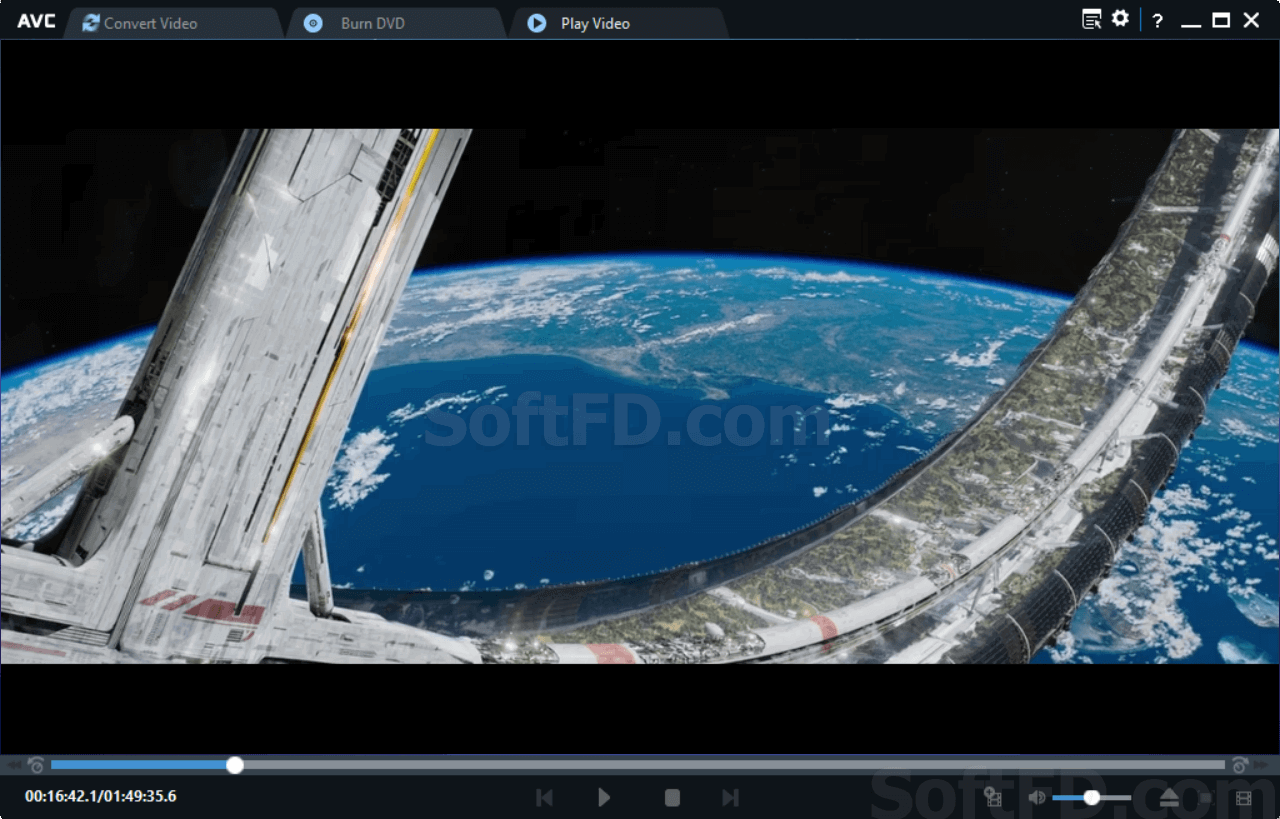
Task: Mute audio via the speaker icon
Action: [x=1037, y=797]
